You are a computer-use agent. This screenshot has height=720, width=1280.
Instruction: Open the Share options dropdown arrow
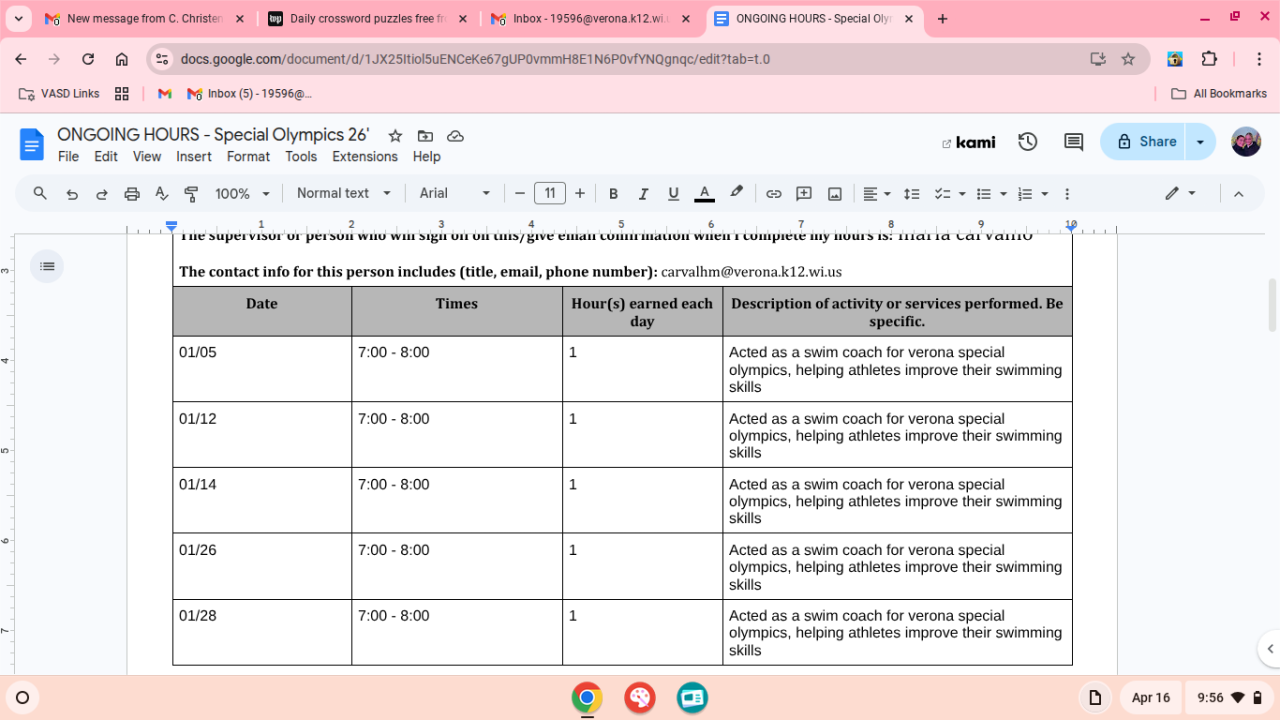coord(1200,142)
